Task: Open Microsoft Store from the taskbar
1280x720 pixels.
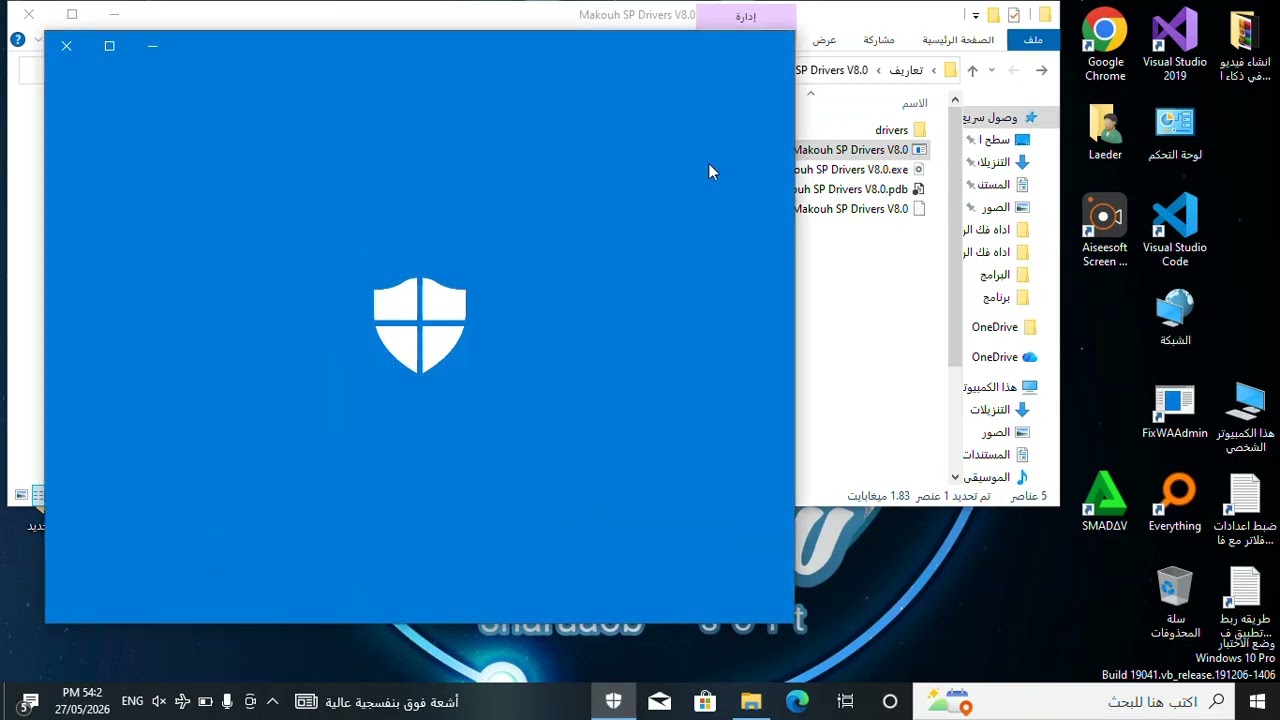Action: point(705,701)
